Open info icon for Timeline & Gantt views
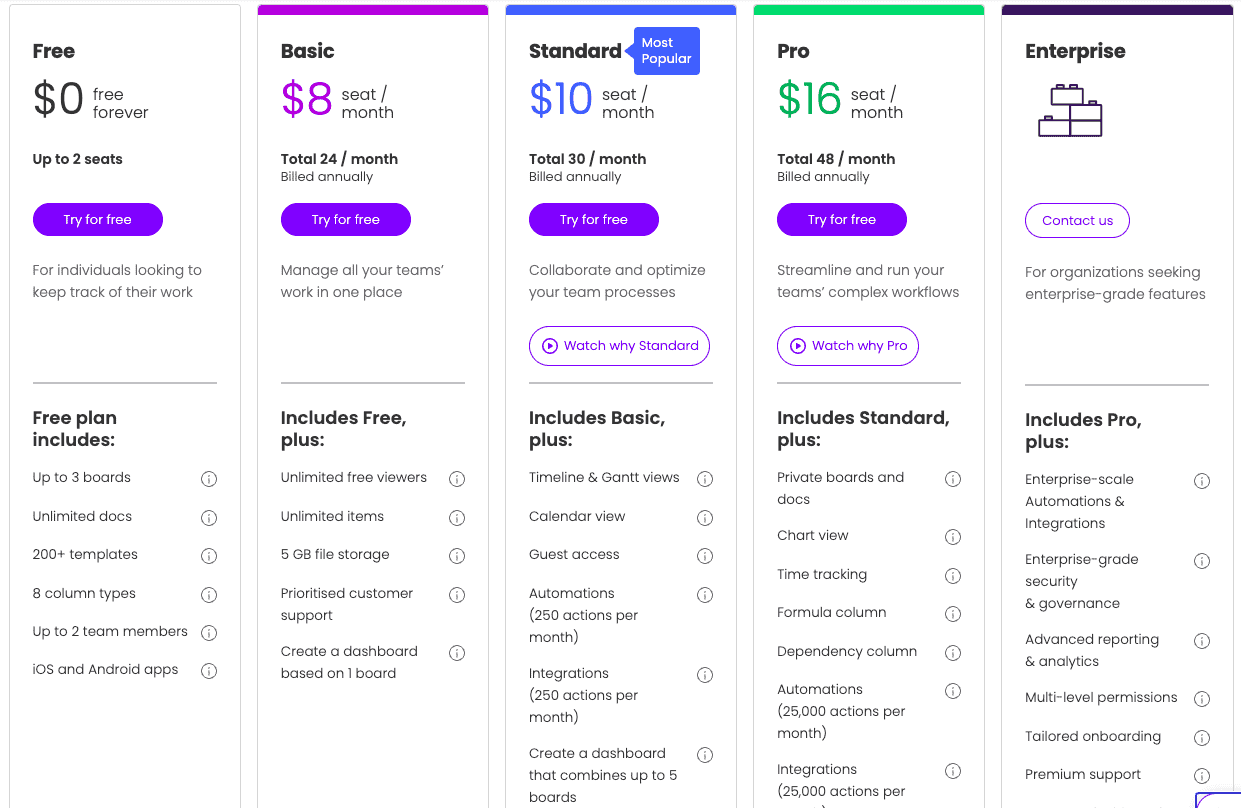The image size is (1241, 808). [705, 479]
